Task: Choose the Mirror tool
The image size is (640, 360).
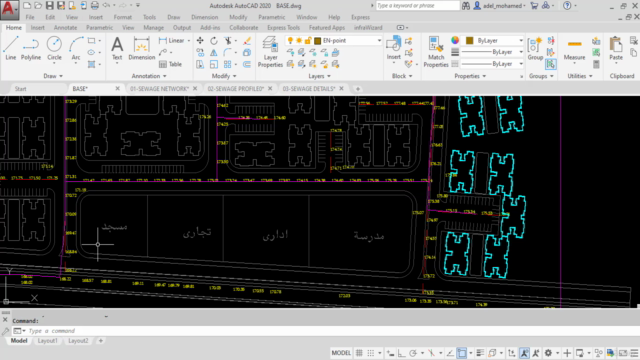Action: tap(214, 52)
